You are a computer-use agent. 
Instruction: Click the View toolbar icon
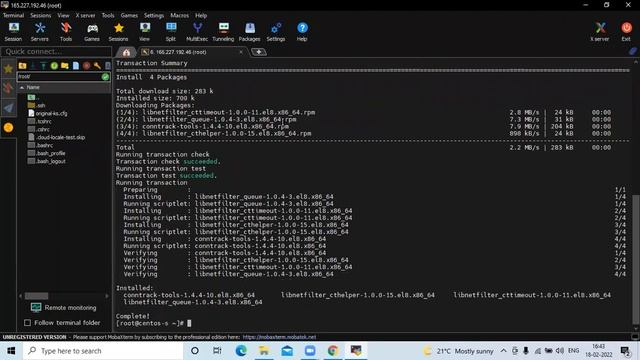(144, 32)
